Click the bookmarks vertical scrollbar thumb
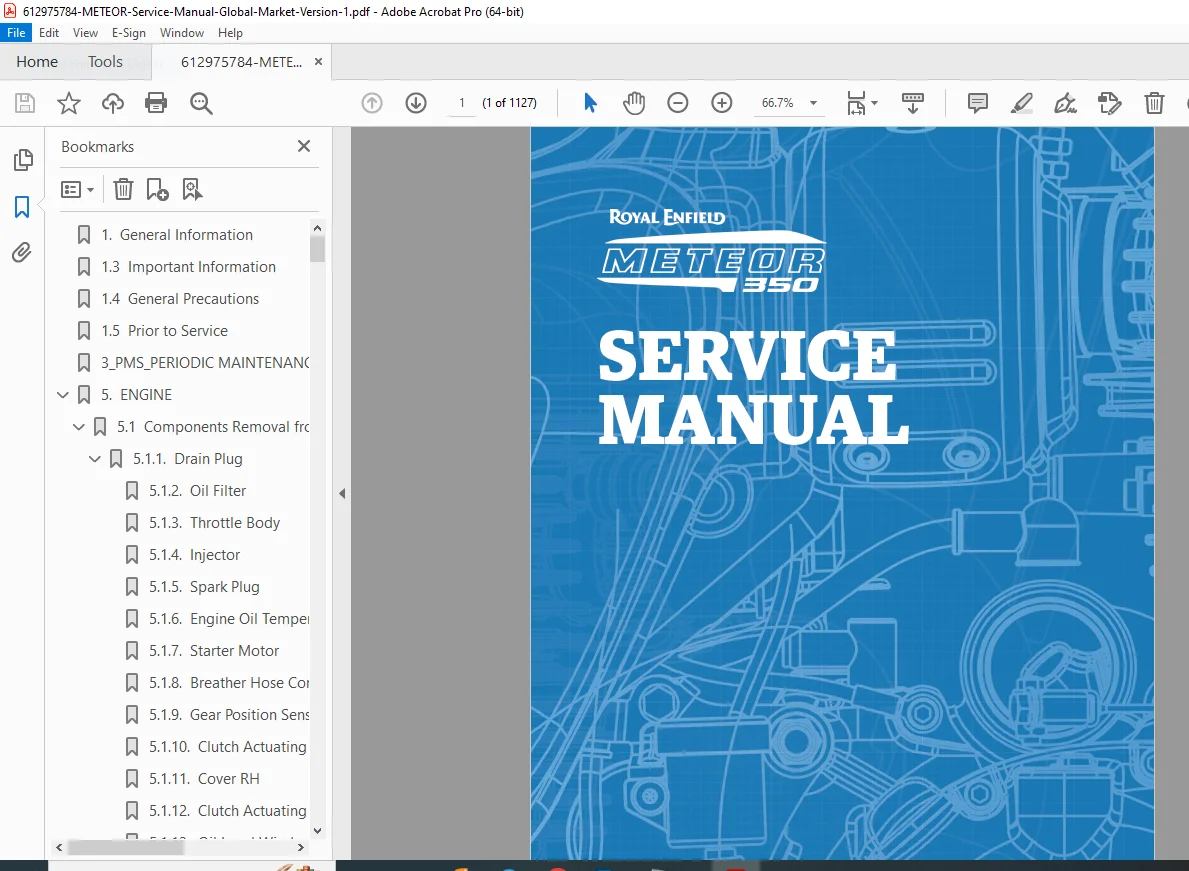This screenshot has width=1189, height=871. (318, 249)
